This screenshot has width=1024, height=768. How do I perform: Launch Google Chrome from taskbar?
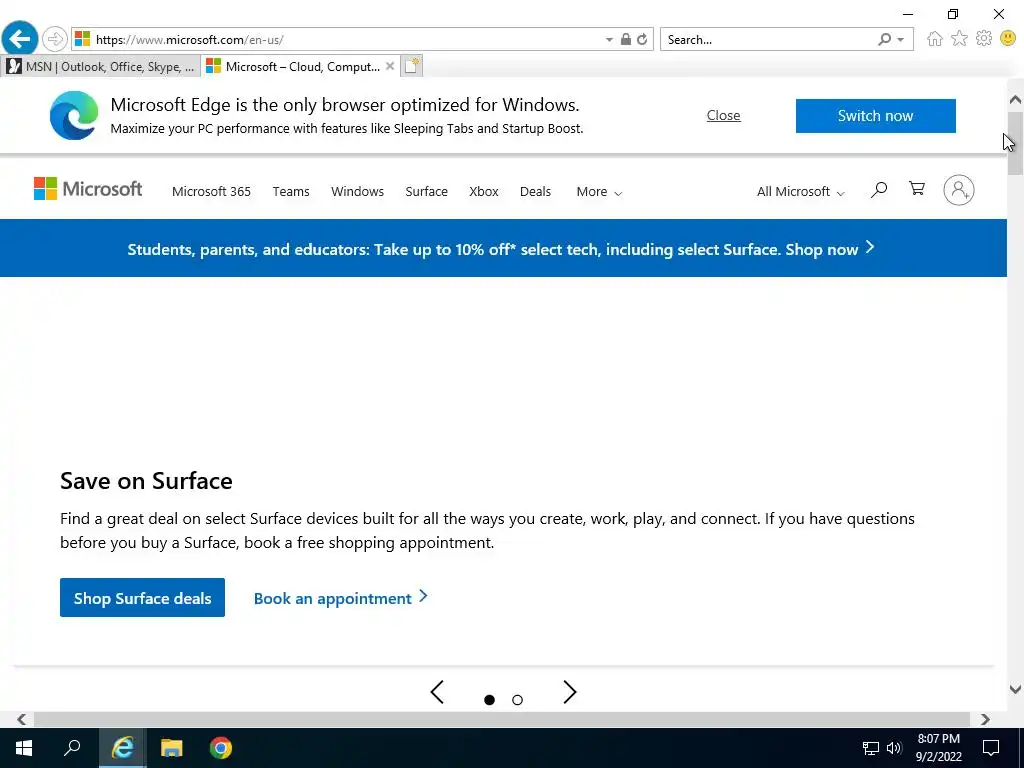click(x=221, y=748)
